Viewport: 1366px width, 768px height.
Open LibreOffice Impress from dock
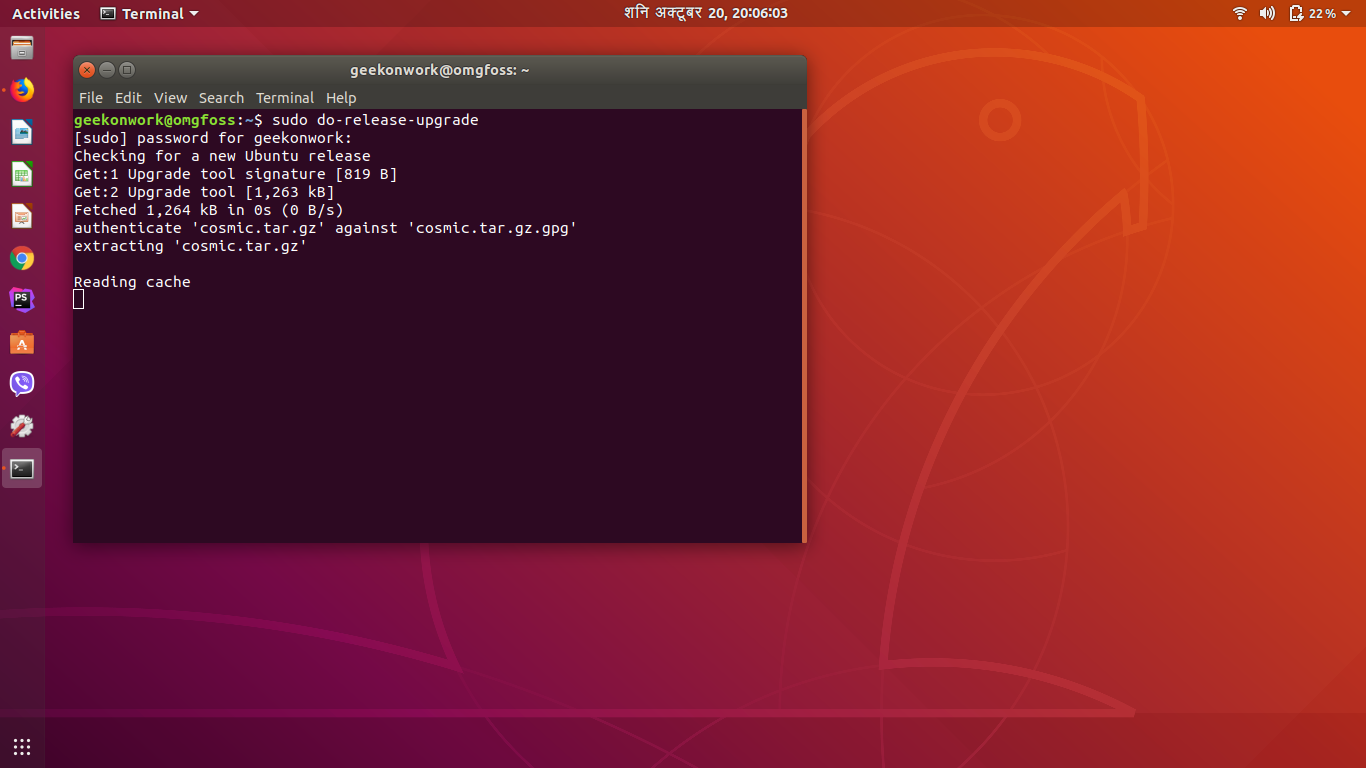[x=22, y=216]
